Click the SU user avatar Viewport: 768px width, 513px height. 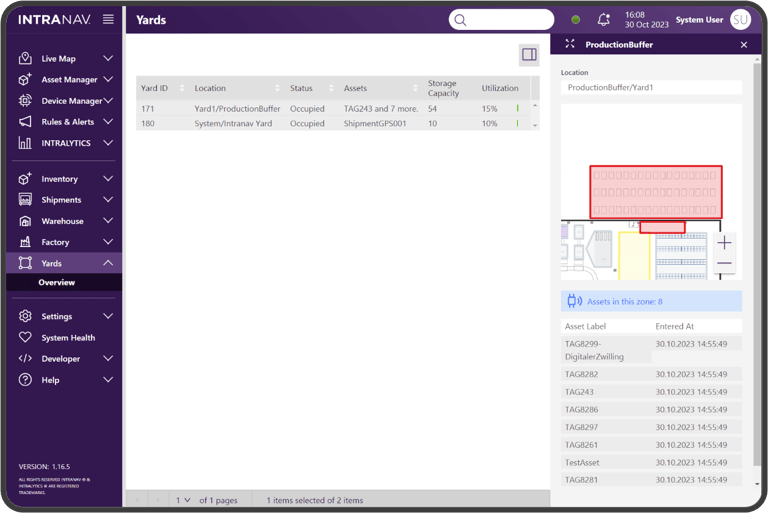(x=740, y=20)
